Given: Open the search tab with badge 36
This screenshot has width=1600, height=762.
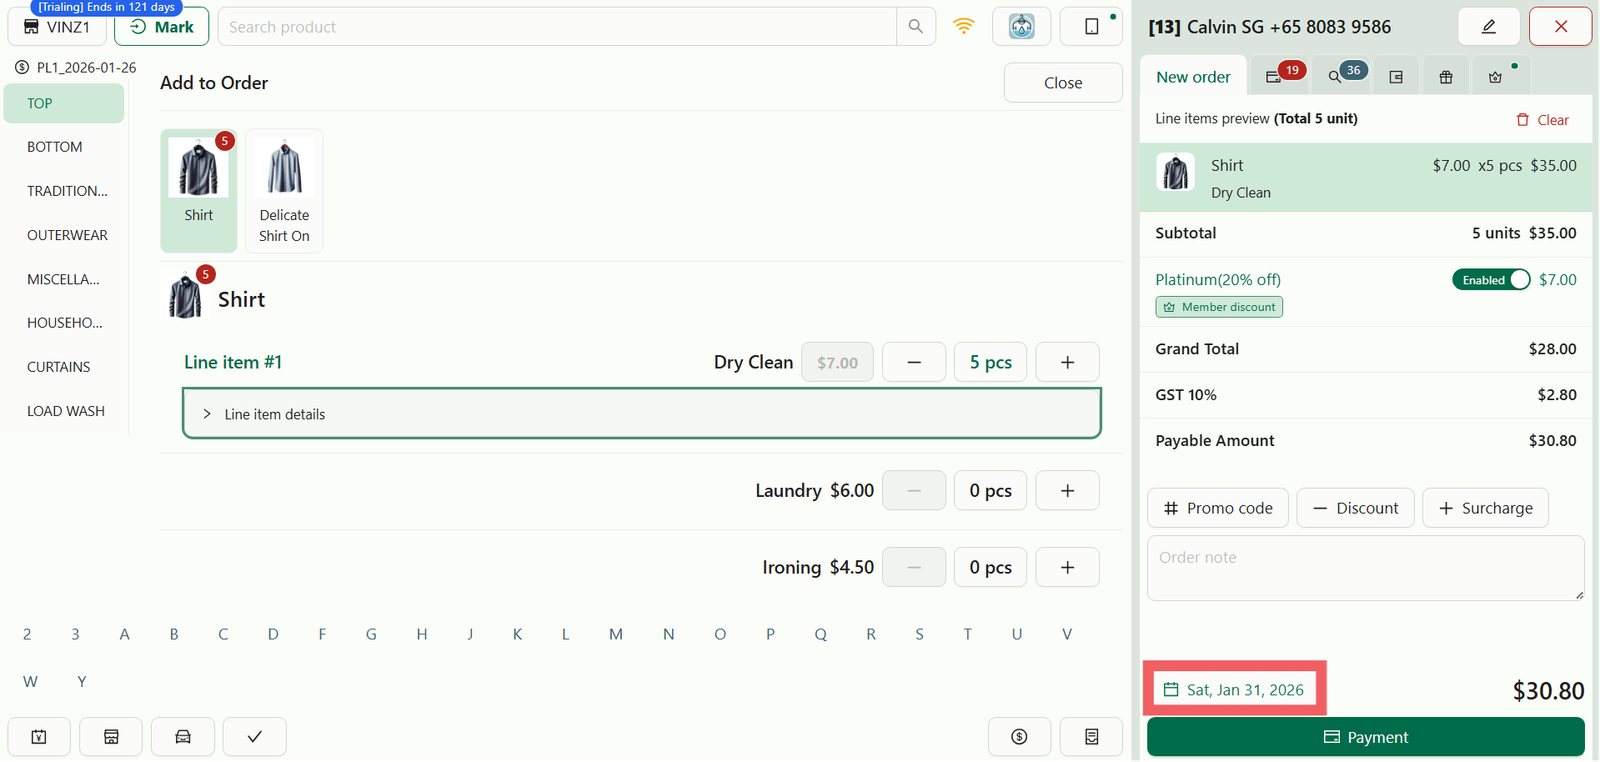Looking at the screenshot, I should (x=1341, y=77).
